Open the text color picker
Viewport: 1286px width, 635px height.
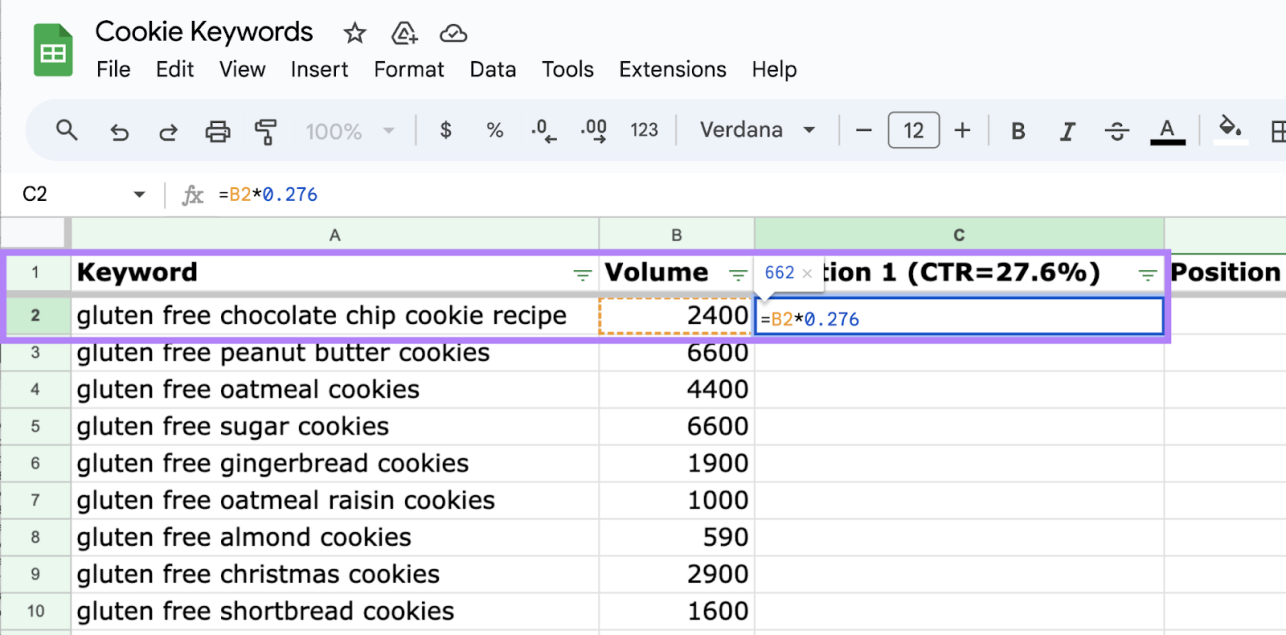(1166, 131)
